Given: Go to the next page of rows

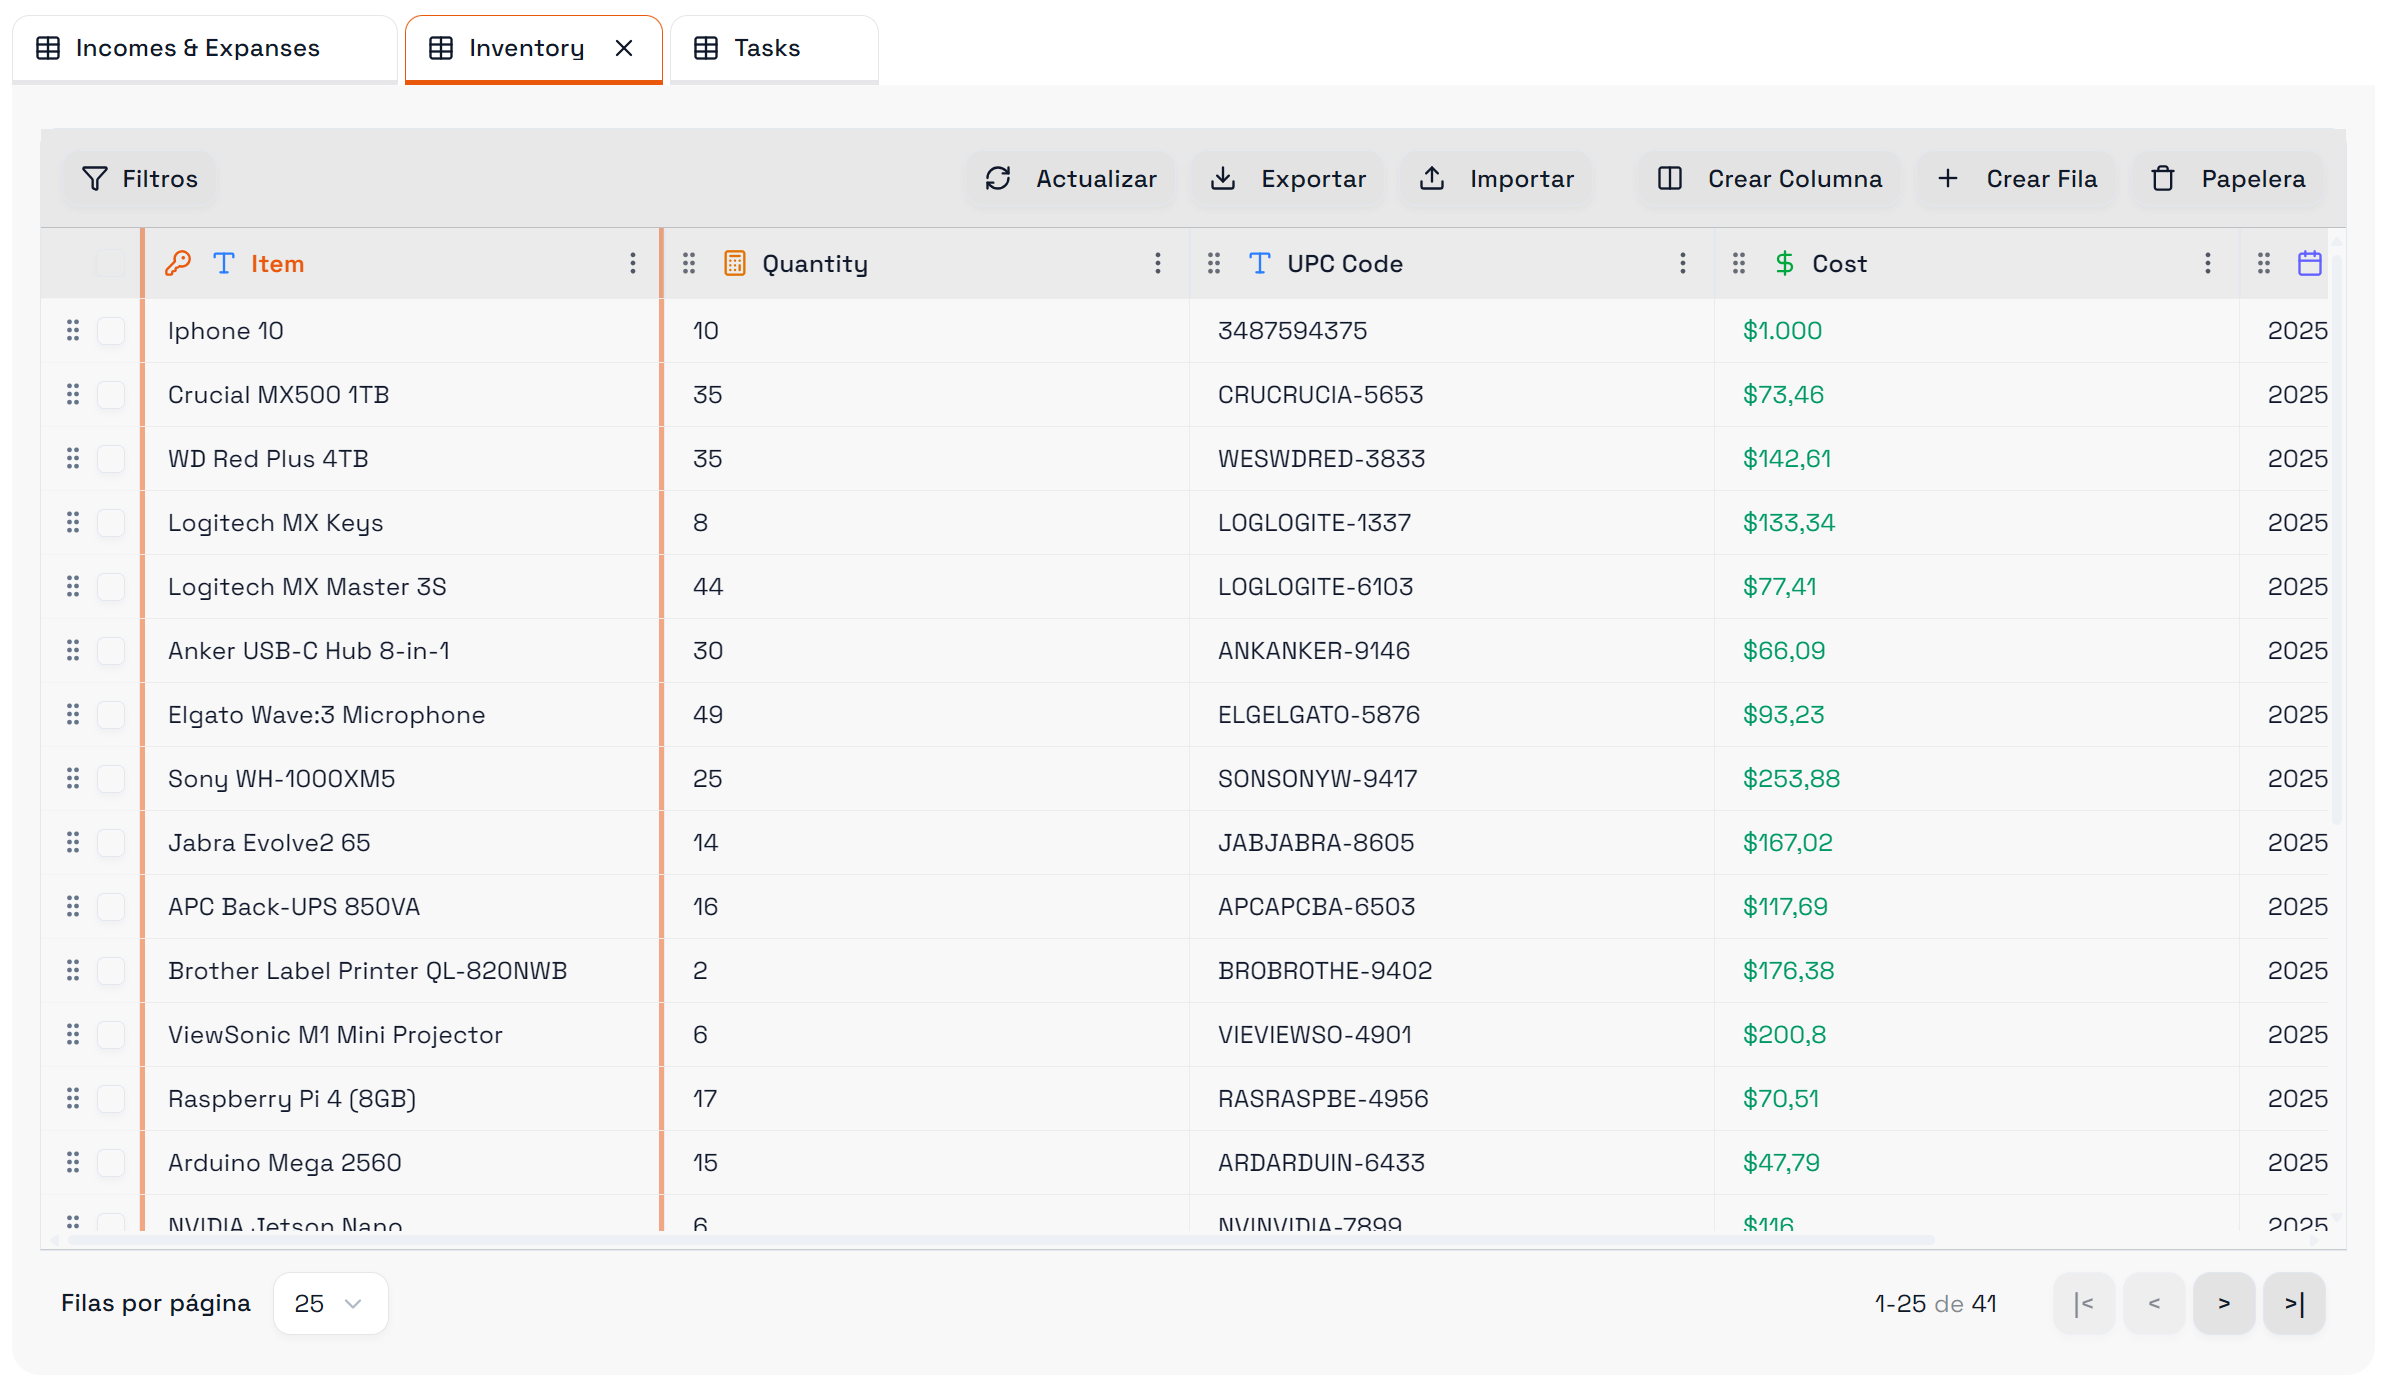Looking at the screenshot, I should pos(2224,1303).
